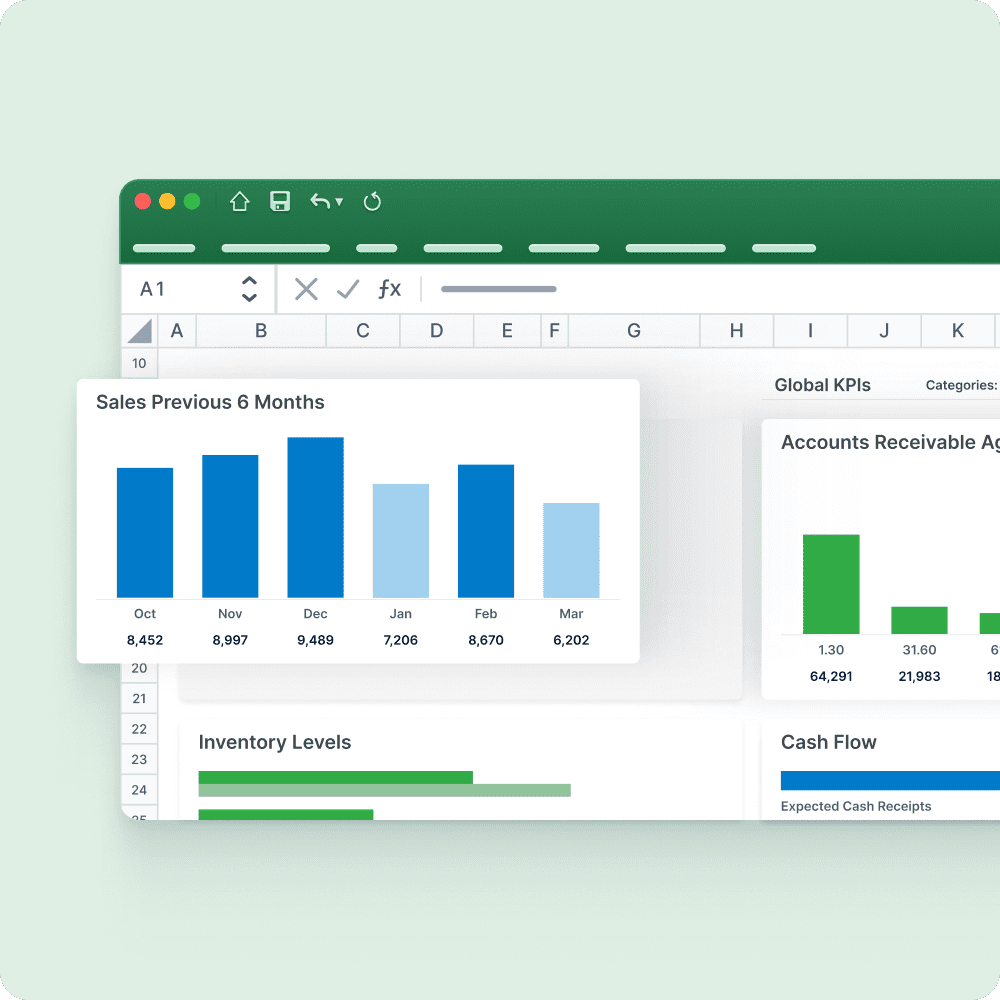Screen dimensions: 1000x1000
Task: Open Insert Function with the fx icon
Action: point(390,289)
